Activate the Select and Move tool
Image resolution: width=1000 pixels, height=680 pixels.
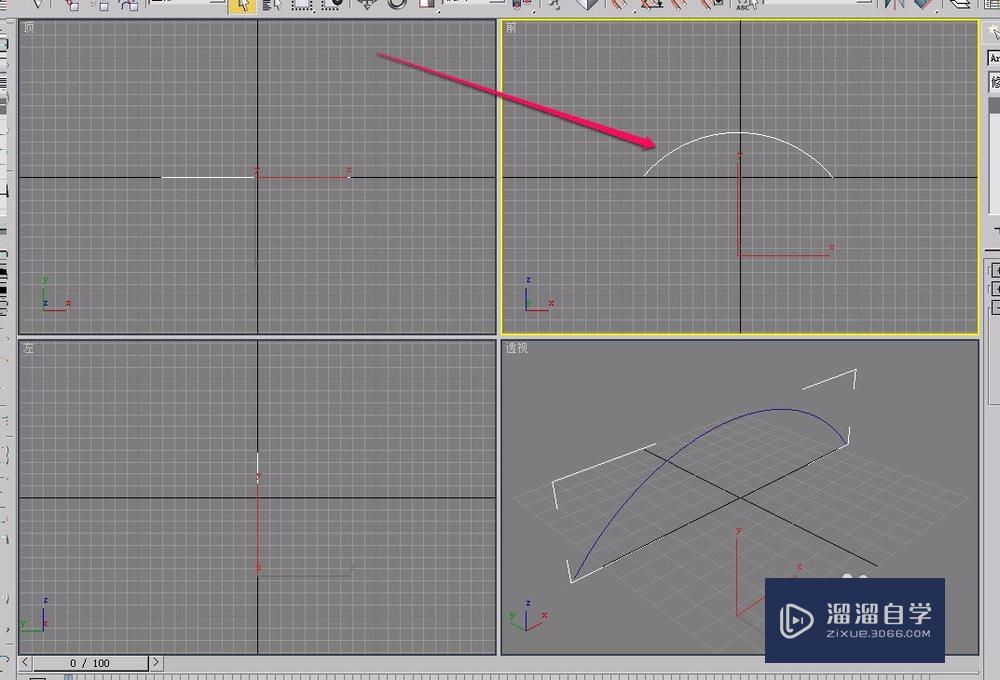tap(366, 4)
